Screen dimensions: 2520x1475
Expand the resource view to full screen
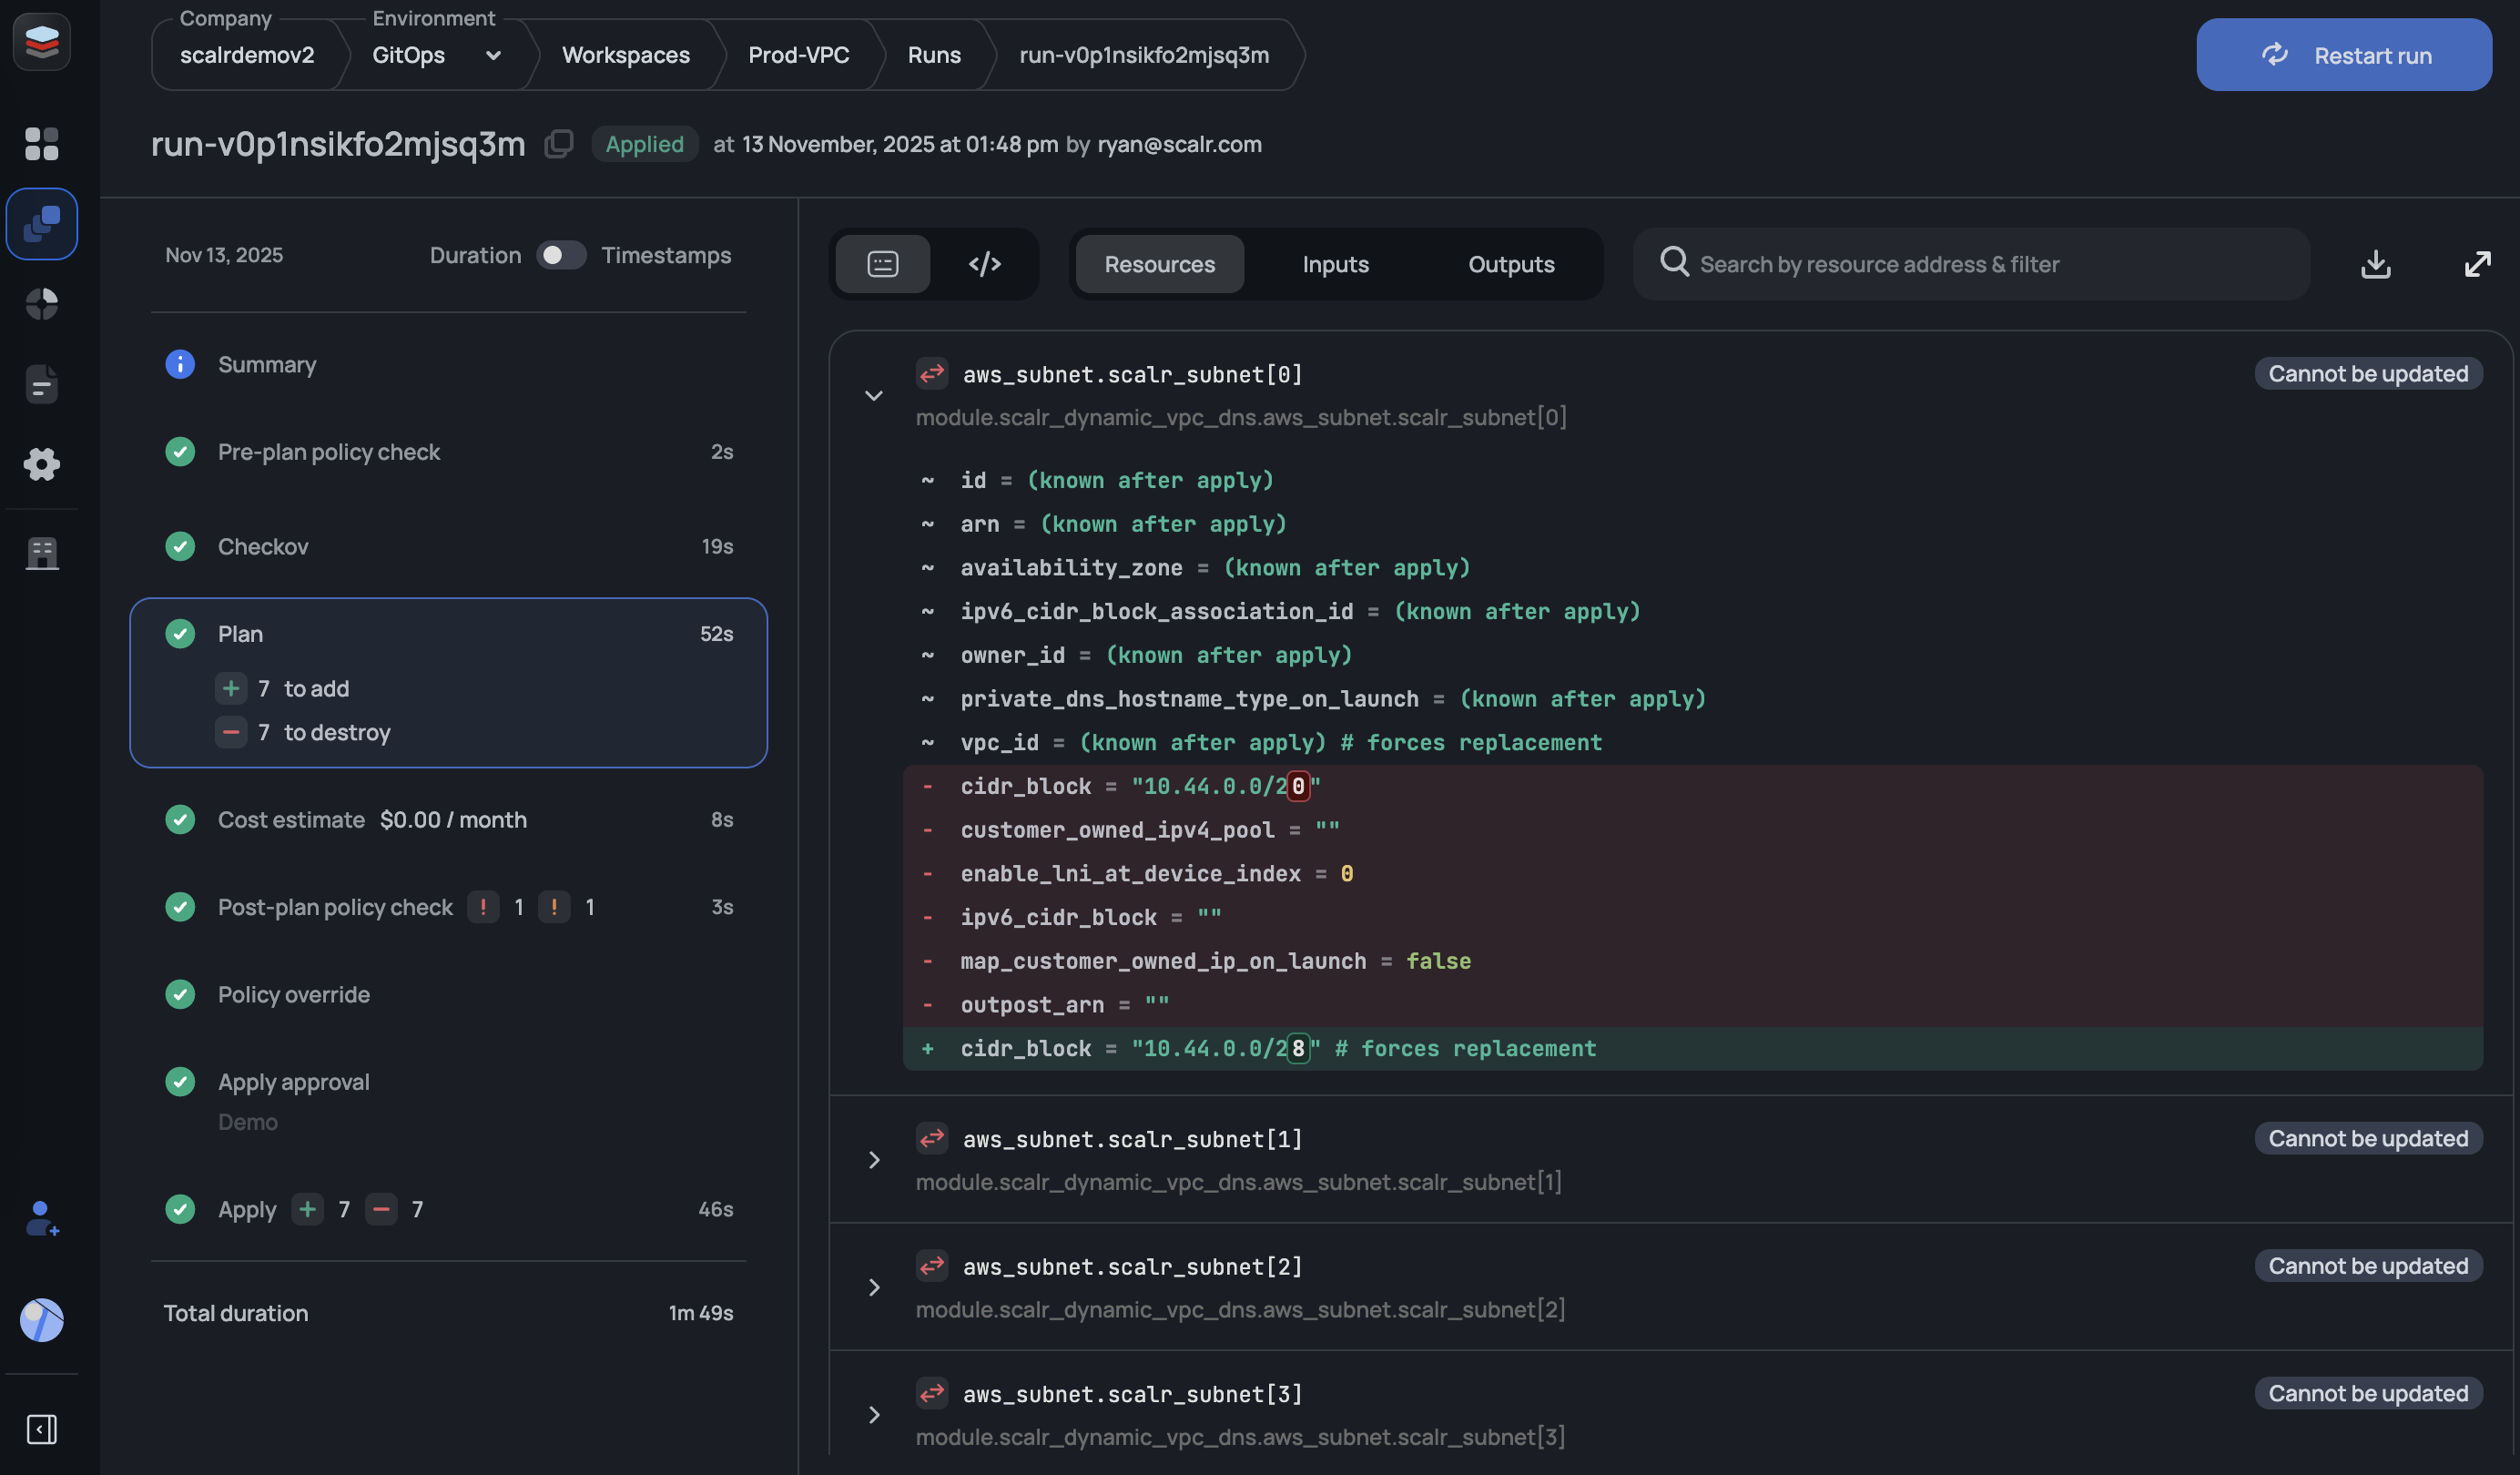[x=2477, y=264]
